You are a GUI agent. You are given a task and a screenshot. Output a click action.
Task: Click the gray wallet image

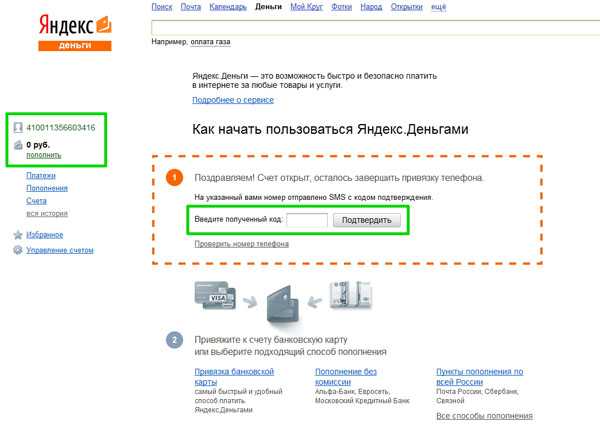point(282,304)
